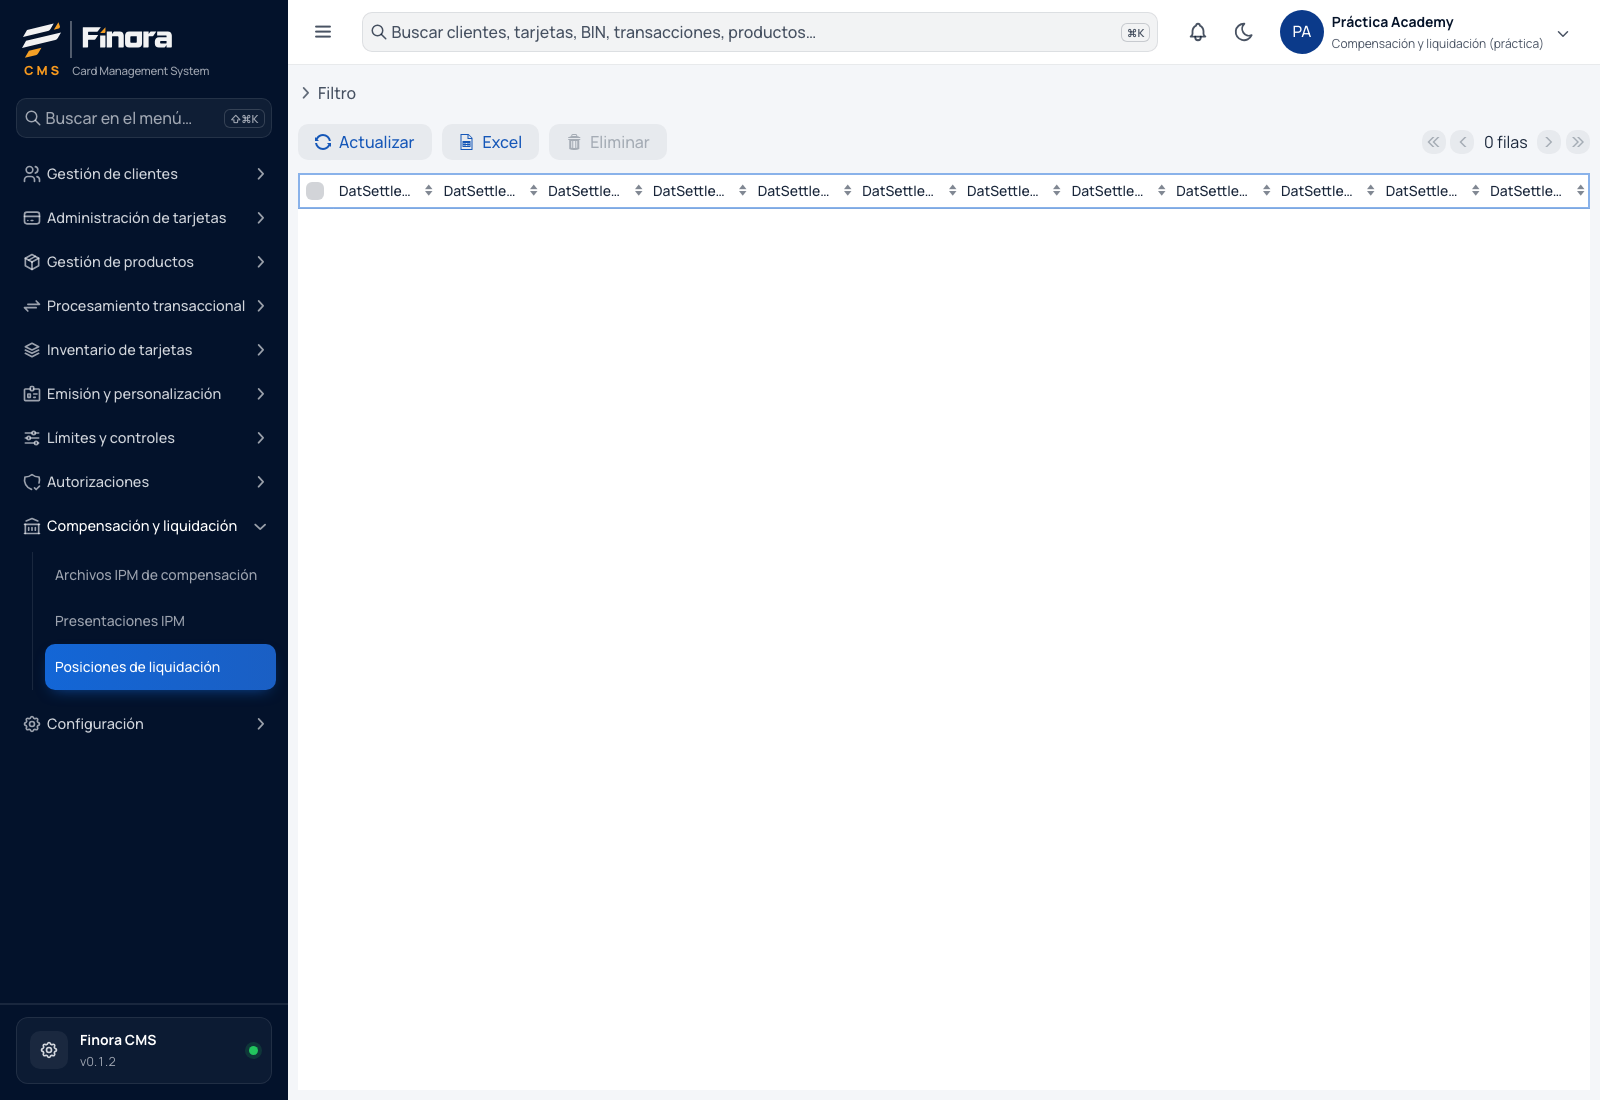Select Posiciones de liquidación item
This screenshot has width=1600, height=1100.
click(x=160, y=667)
